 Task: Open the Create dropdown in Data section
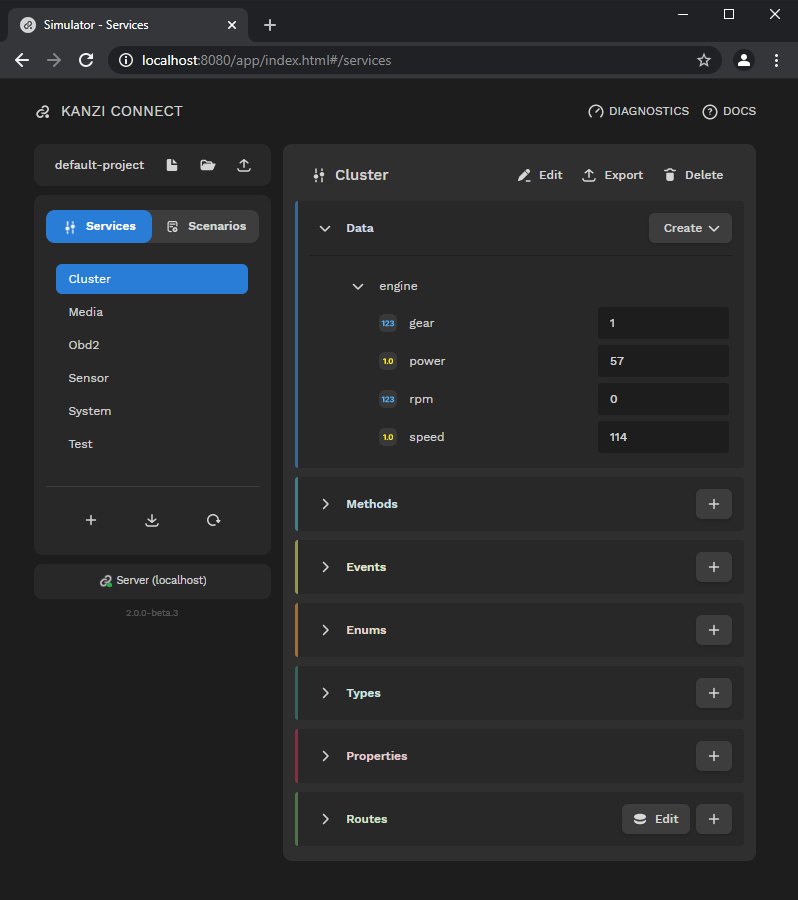point(690,228)
